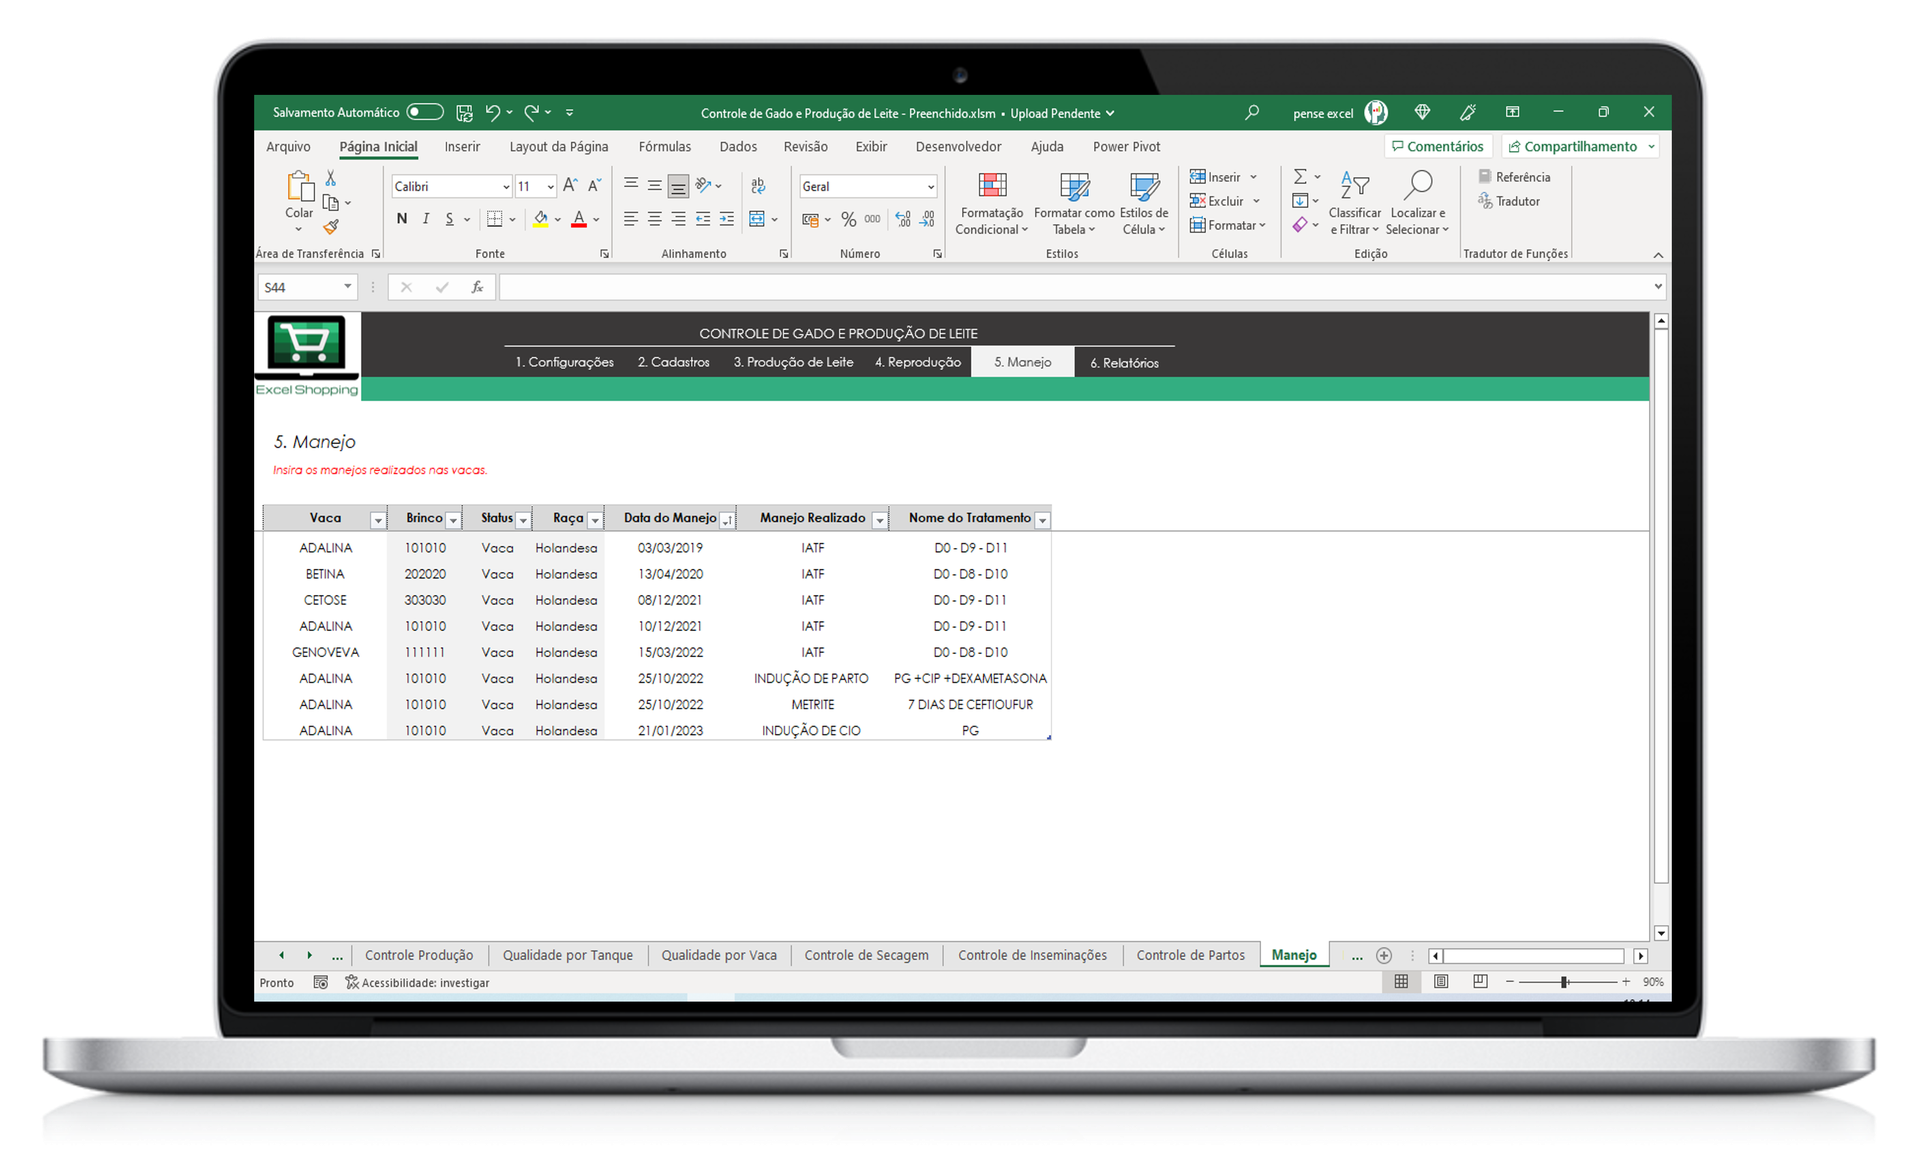The width and height of the screenshot is (1920, 1151).
Task: Click the undo arrow icon
Action: 492,113
